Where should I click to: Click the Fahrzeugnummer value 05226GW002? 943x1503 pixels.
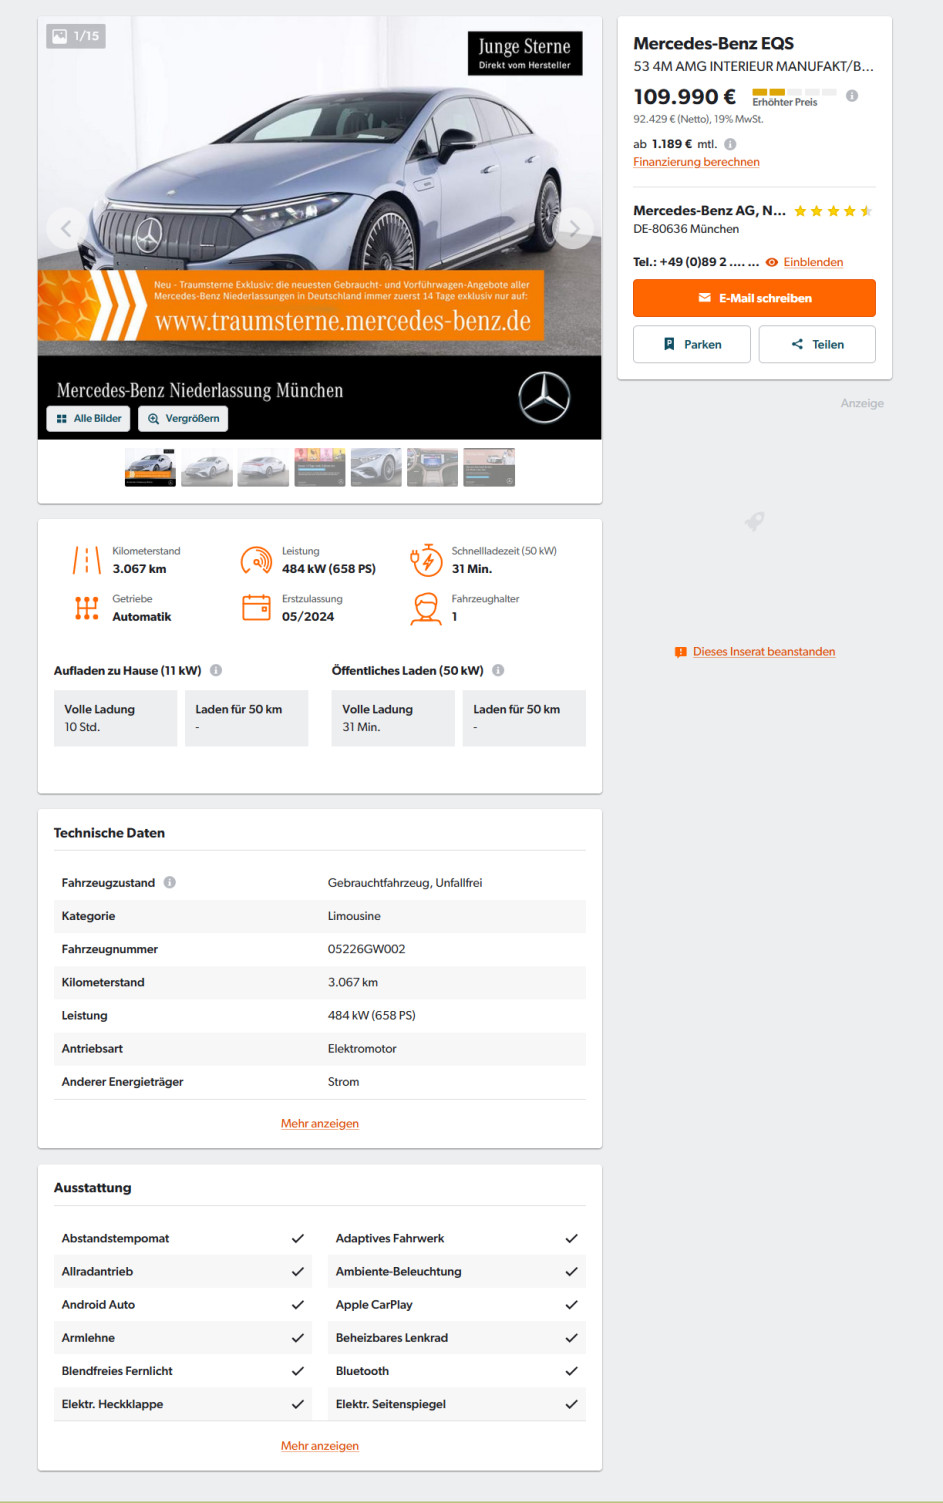(x=367, y=950)
